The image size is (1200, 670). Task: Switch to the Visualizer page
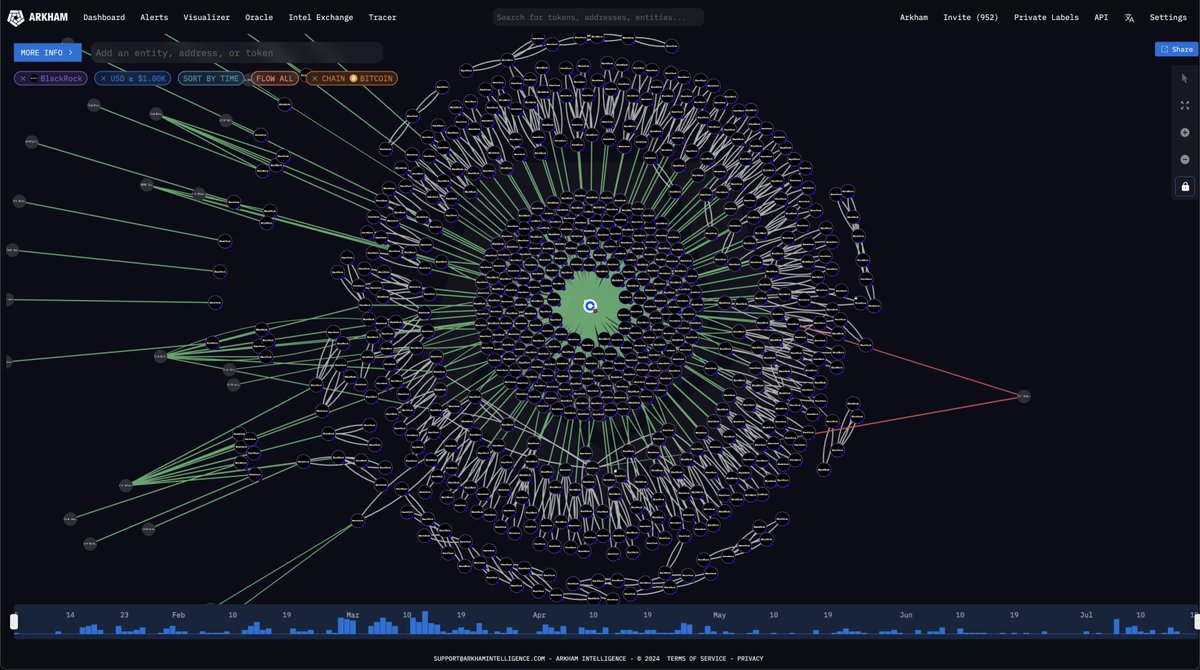(206, 17)
